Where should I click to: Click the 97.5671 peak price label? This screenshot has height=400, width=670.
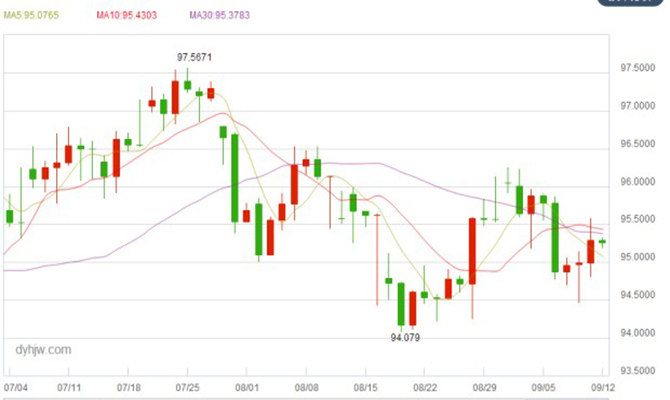194,59
